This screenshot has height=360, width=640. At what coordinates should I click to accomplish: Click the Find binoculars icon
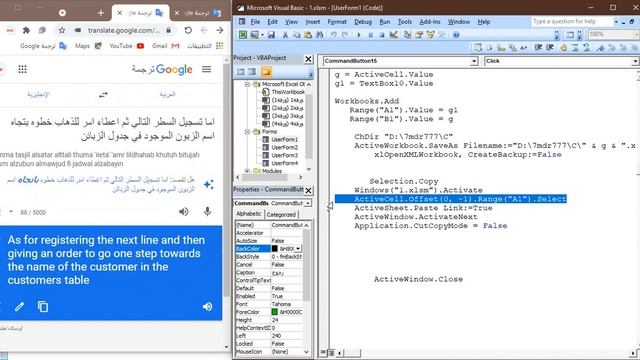[320, 35]
